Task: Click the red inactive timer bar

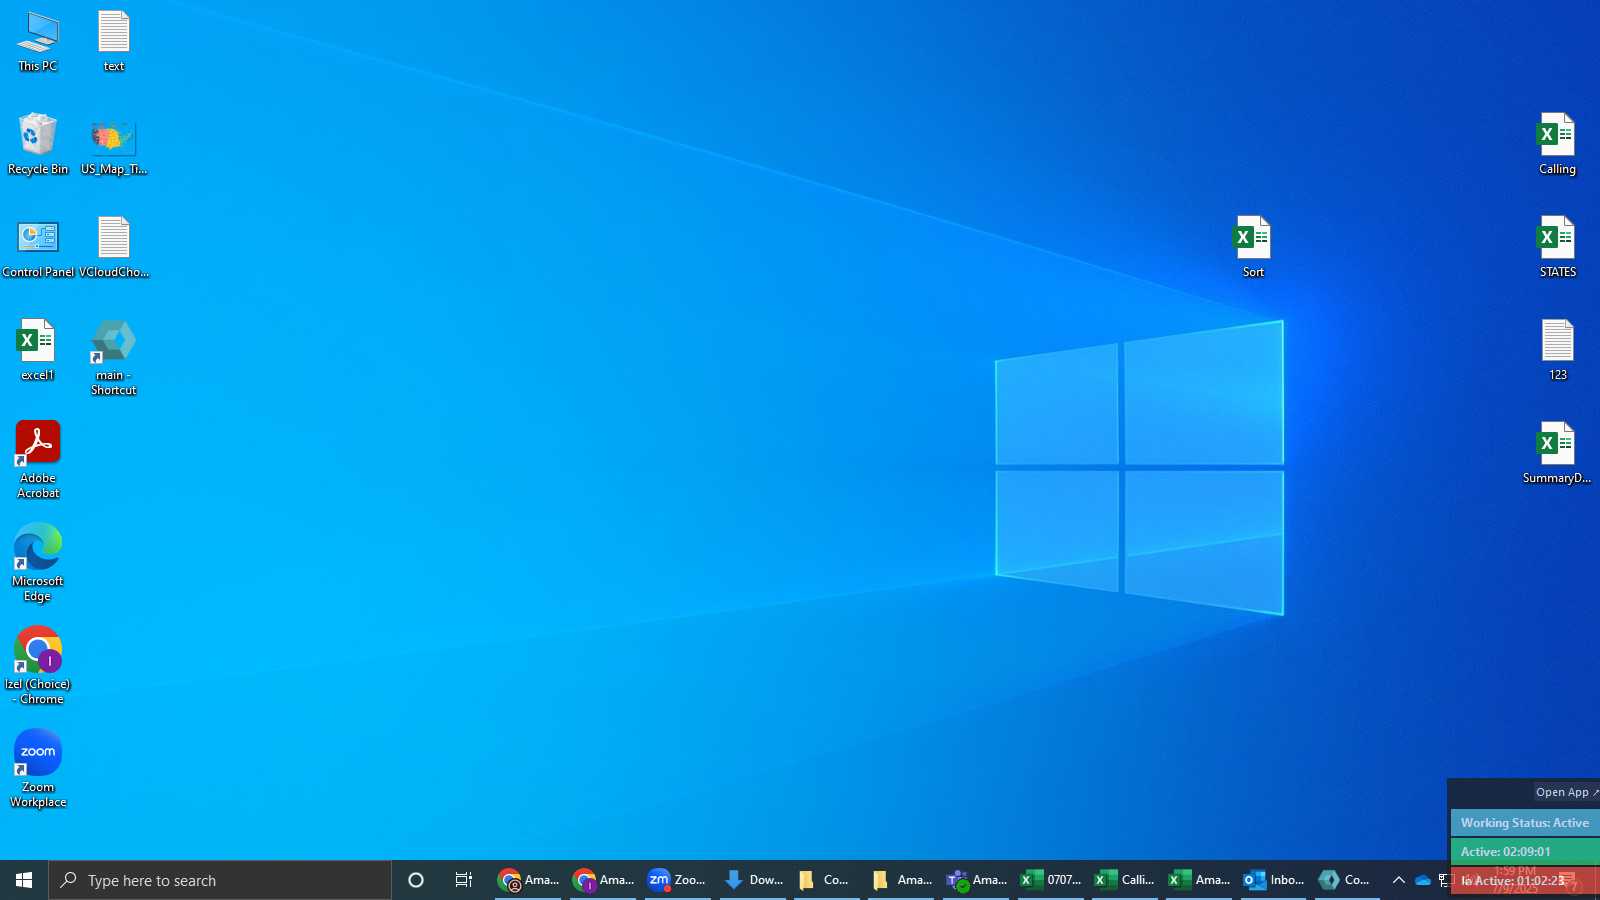Action: (1525, 881)
